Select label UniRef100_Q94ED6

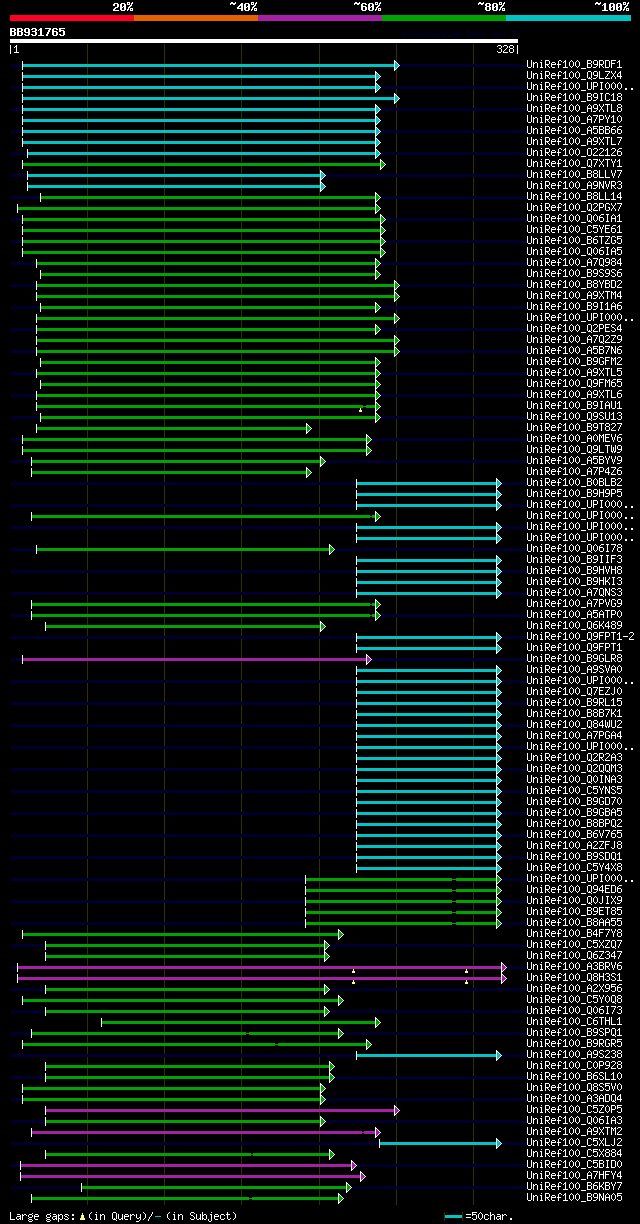(574, 890)
